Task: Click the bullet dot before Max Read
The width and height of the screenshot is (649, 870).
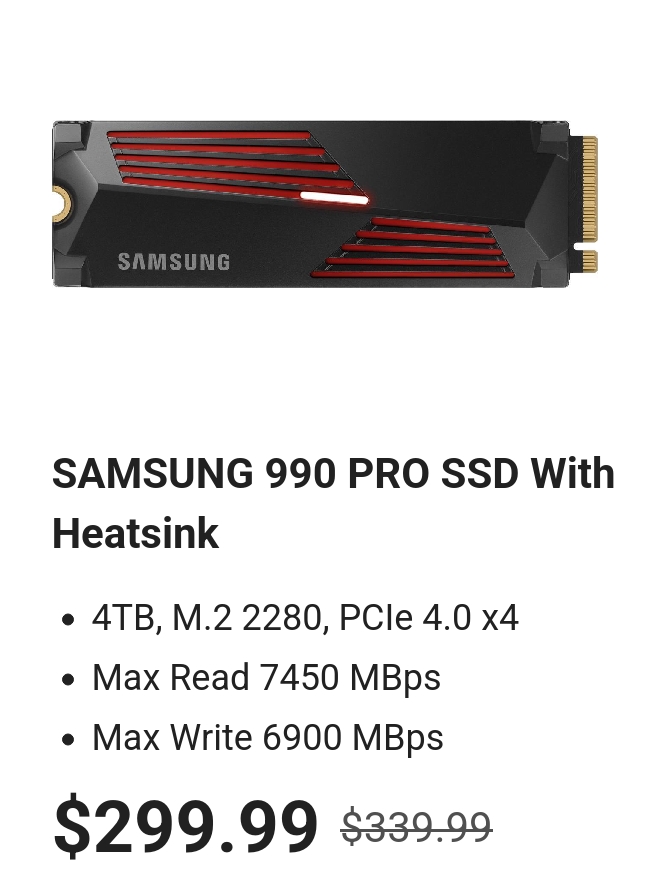Action: pyautogui.click(x=68, y=679)
